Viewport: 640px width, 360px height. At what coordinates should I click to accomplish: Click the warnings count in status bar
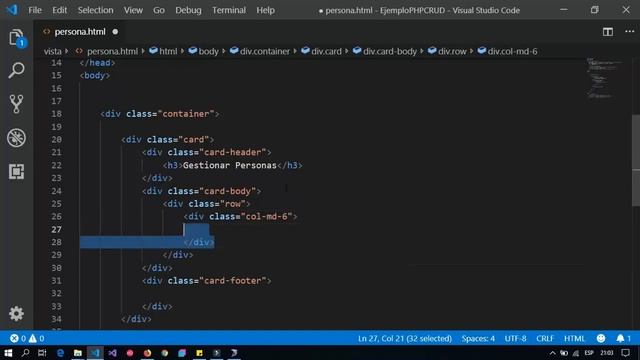pyautogui.click(x=36, y=338)
